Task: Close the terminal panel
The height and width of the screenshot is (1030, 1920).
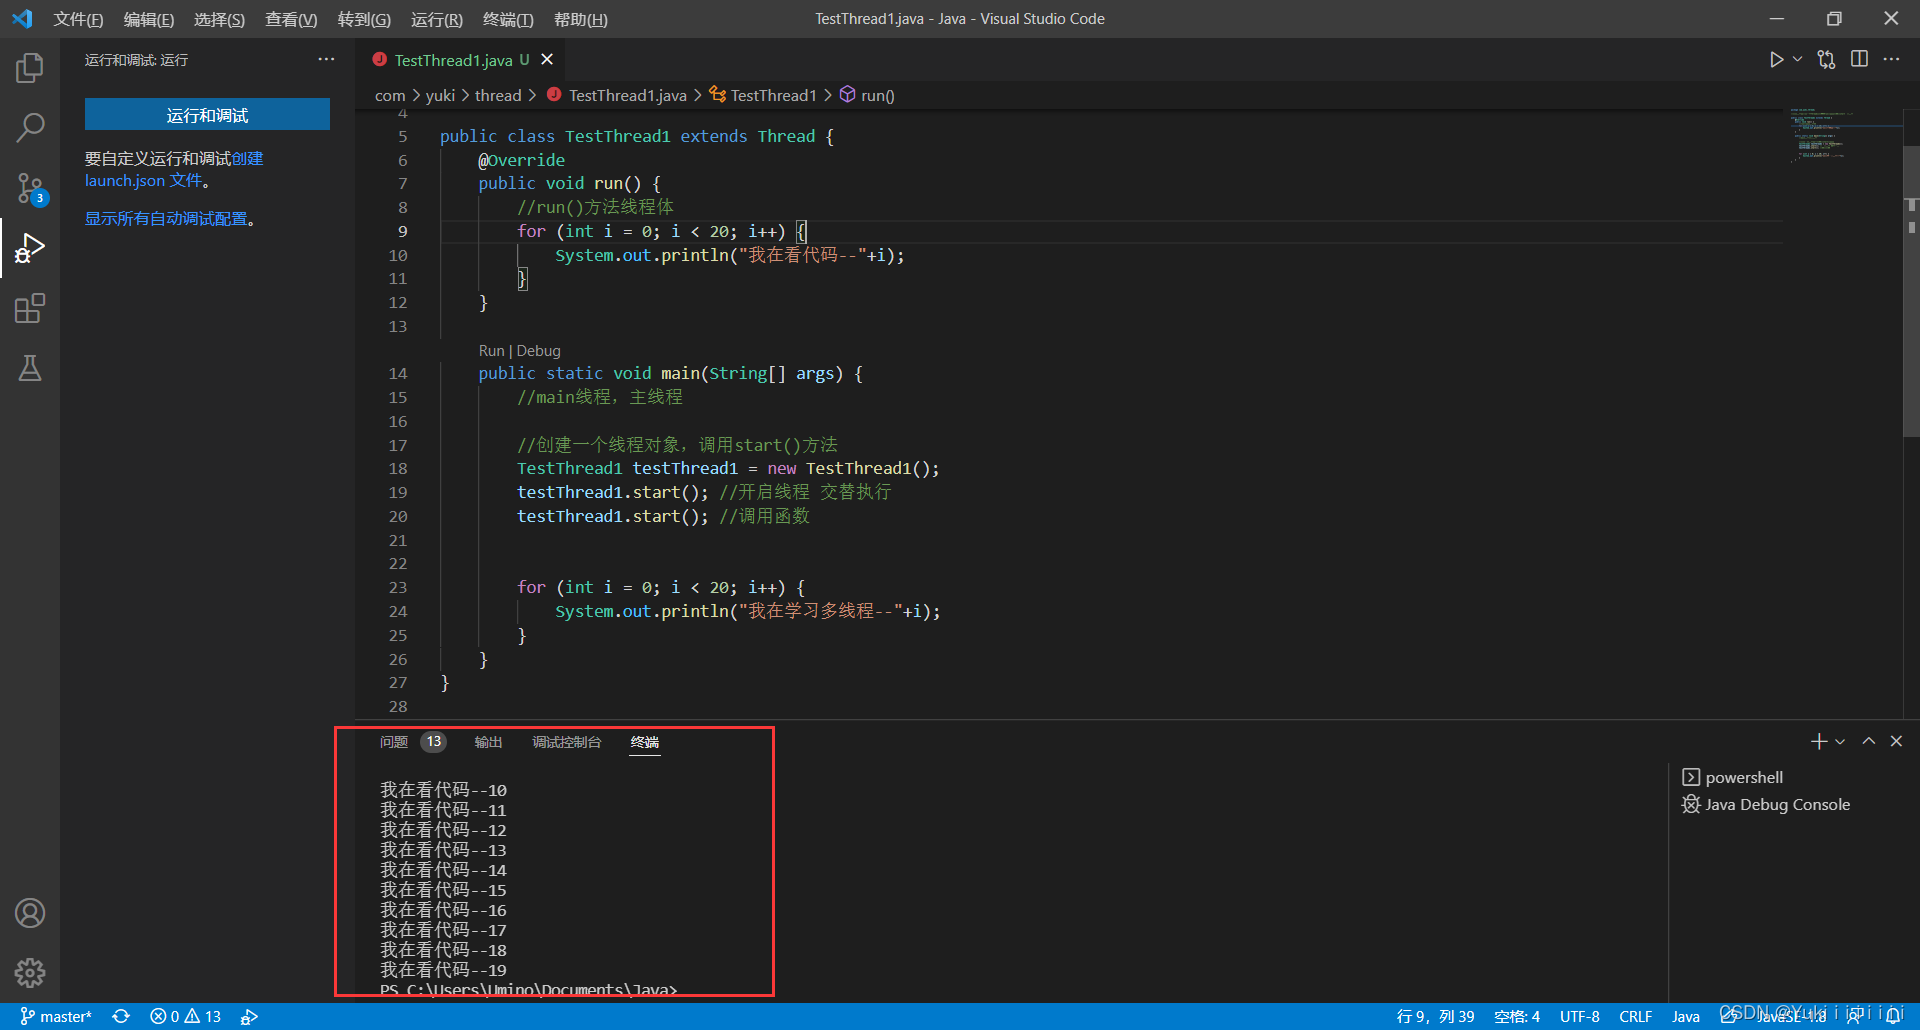Action: point(1896,741)
